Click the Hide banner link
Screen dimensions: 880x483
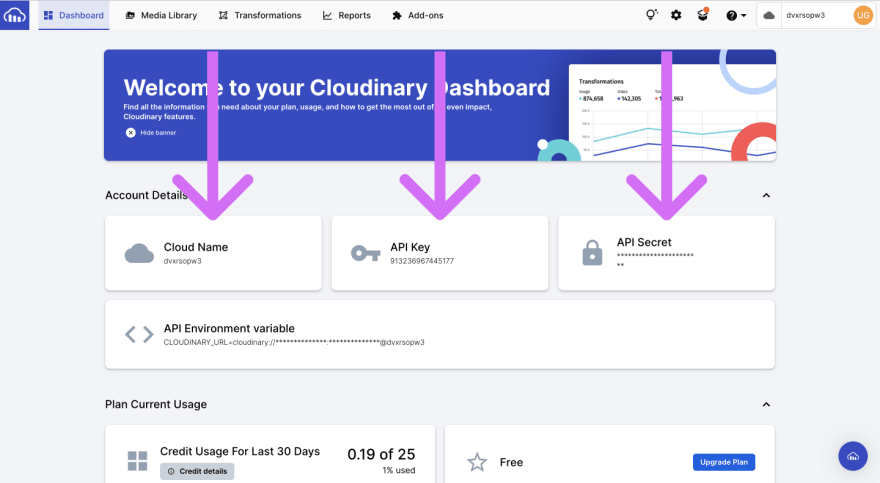pos(158,132)
